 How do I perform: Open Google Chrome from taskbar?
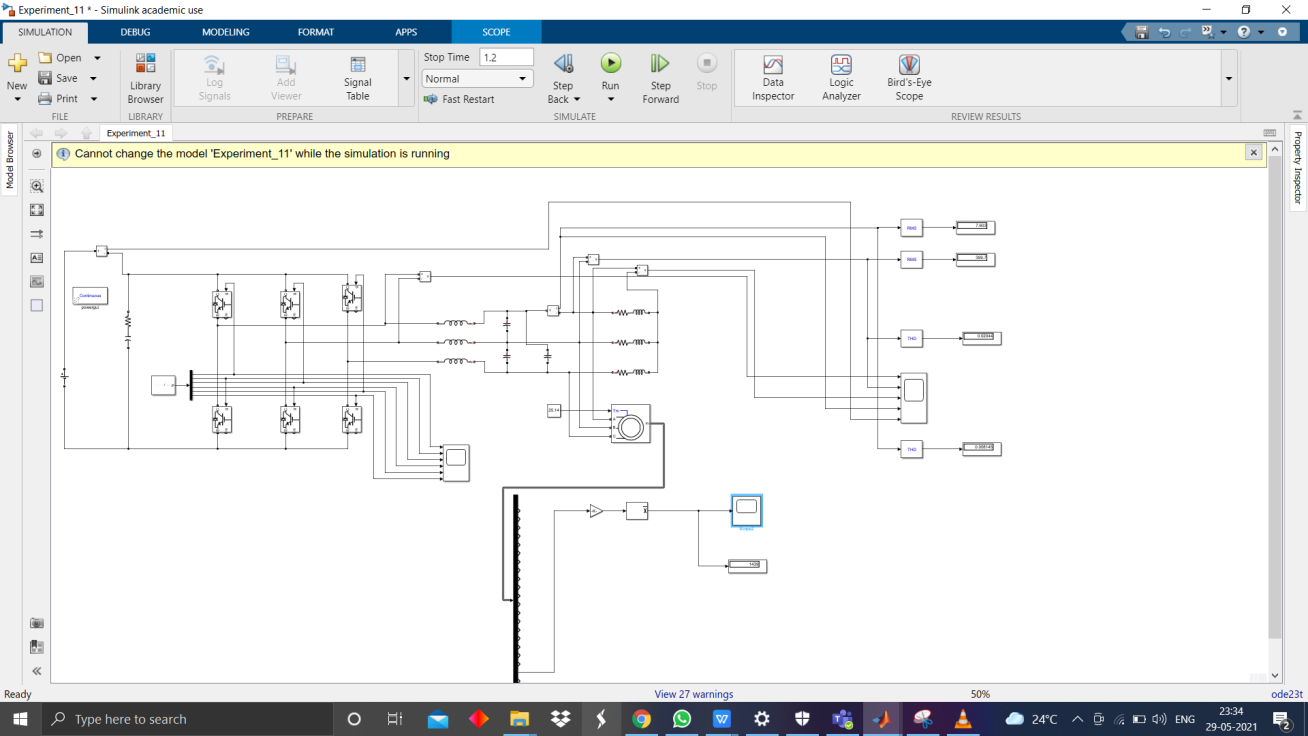pyautogui.click(x=641, y=719)
